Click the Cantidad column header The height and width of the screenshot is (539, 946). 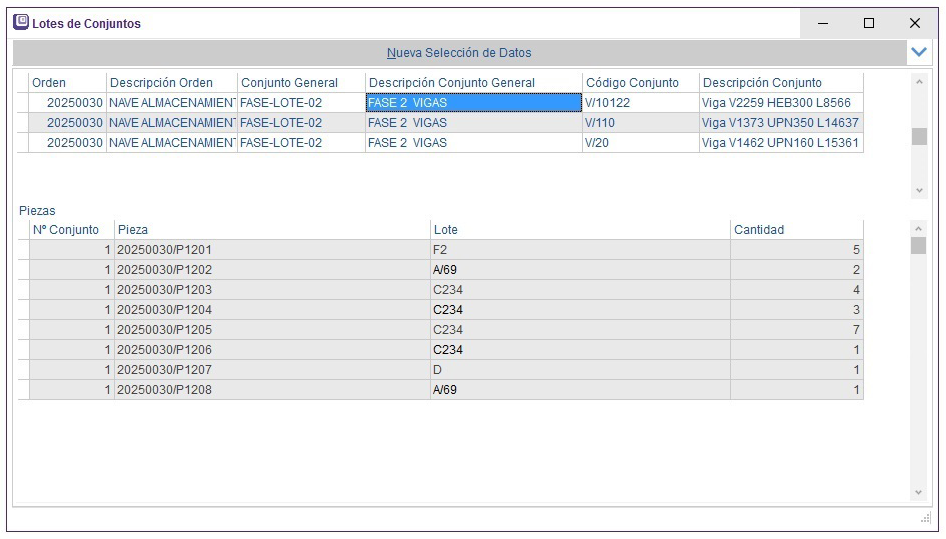(795, 230)
